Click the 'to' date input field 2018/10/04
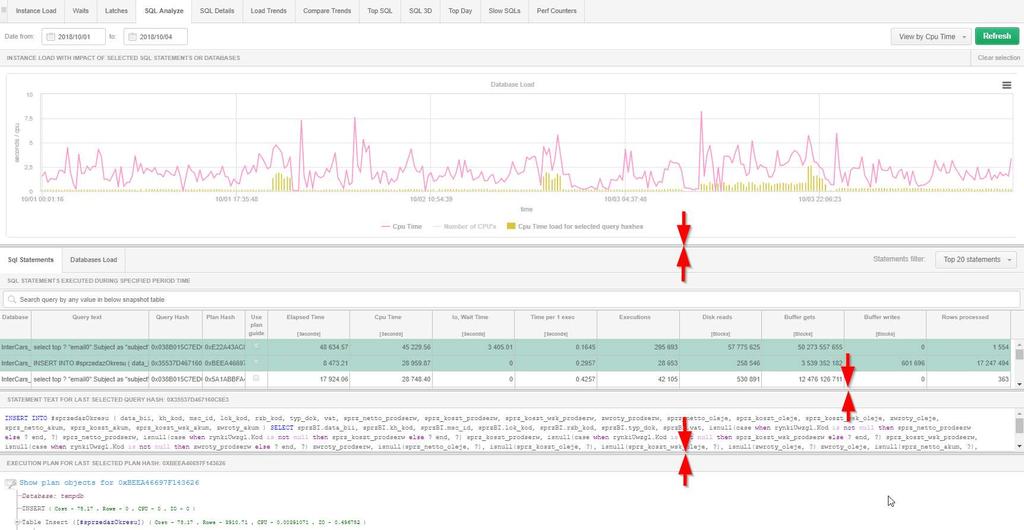The image size is (1024, 530). [x=155, y=37]
